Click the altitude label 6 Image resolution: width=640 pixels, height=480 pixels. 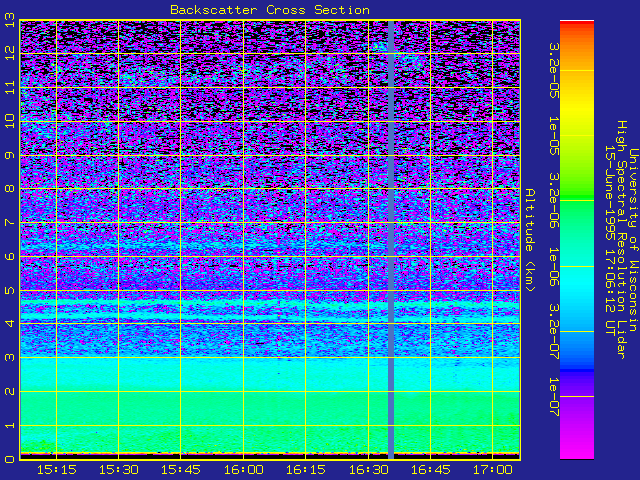point(10,256)
